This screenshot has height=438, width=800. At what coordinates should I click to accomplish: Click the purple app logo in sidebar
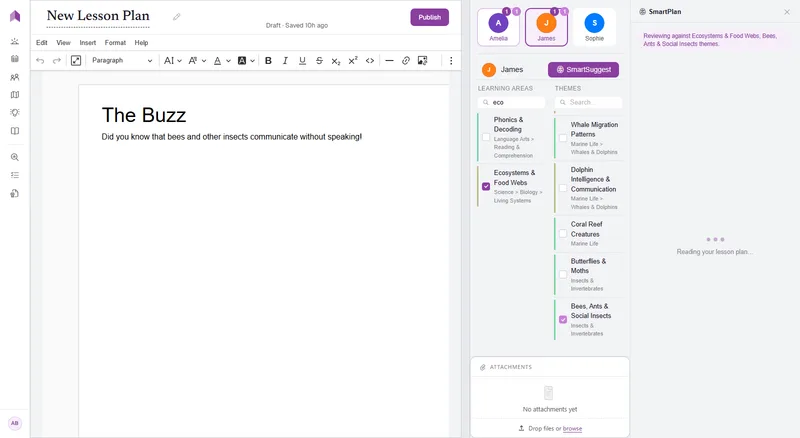15,16
